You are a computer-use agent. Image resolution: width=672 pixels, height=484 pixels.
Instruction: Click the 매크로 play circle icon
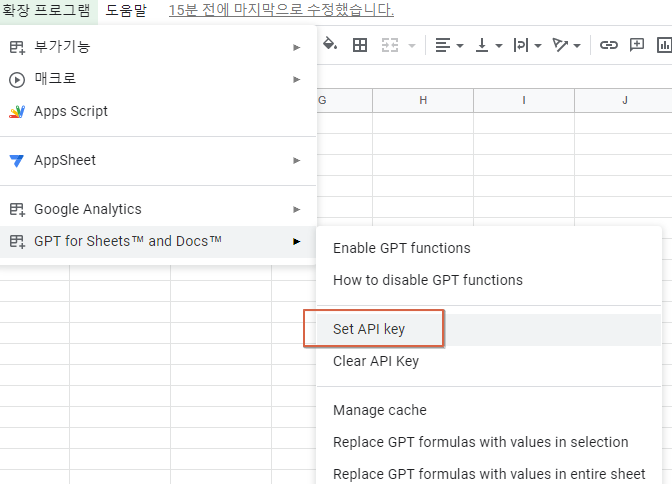[17, 80]
